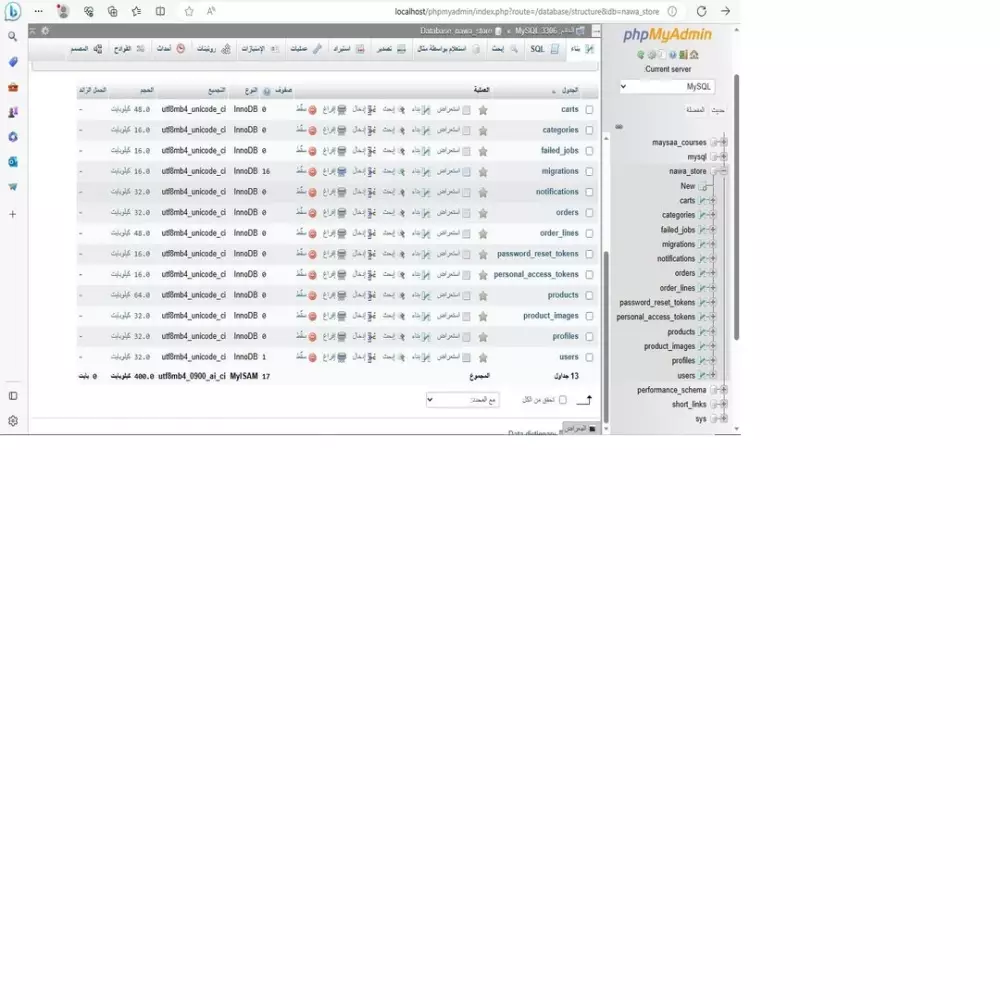Viewport: 1000px width, 1000px height.
Task: Click the browser favorites star icon
Action: coord(189,11)
